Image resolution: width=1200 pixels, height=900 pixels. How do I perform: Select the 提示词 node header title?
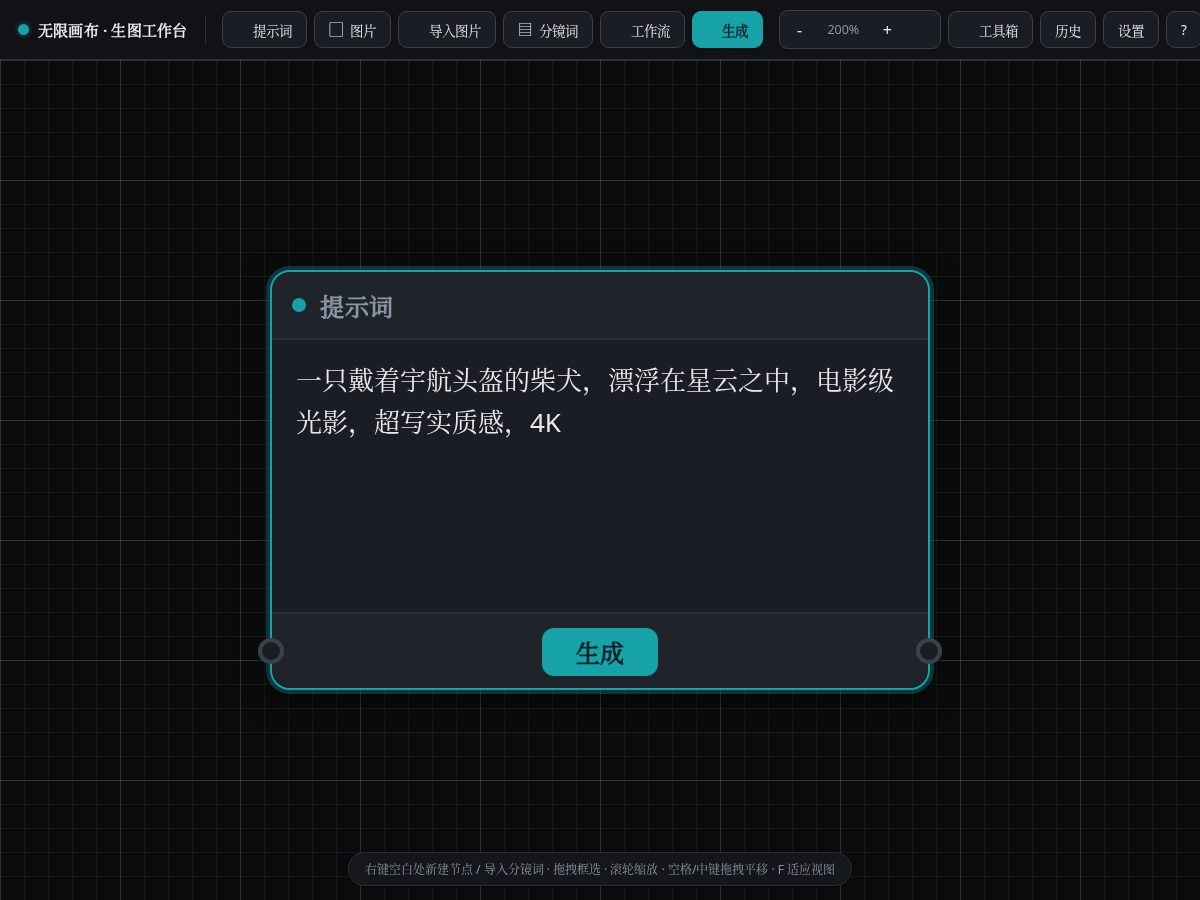point(356,307)
